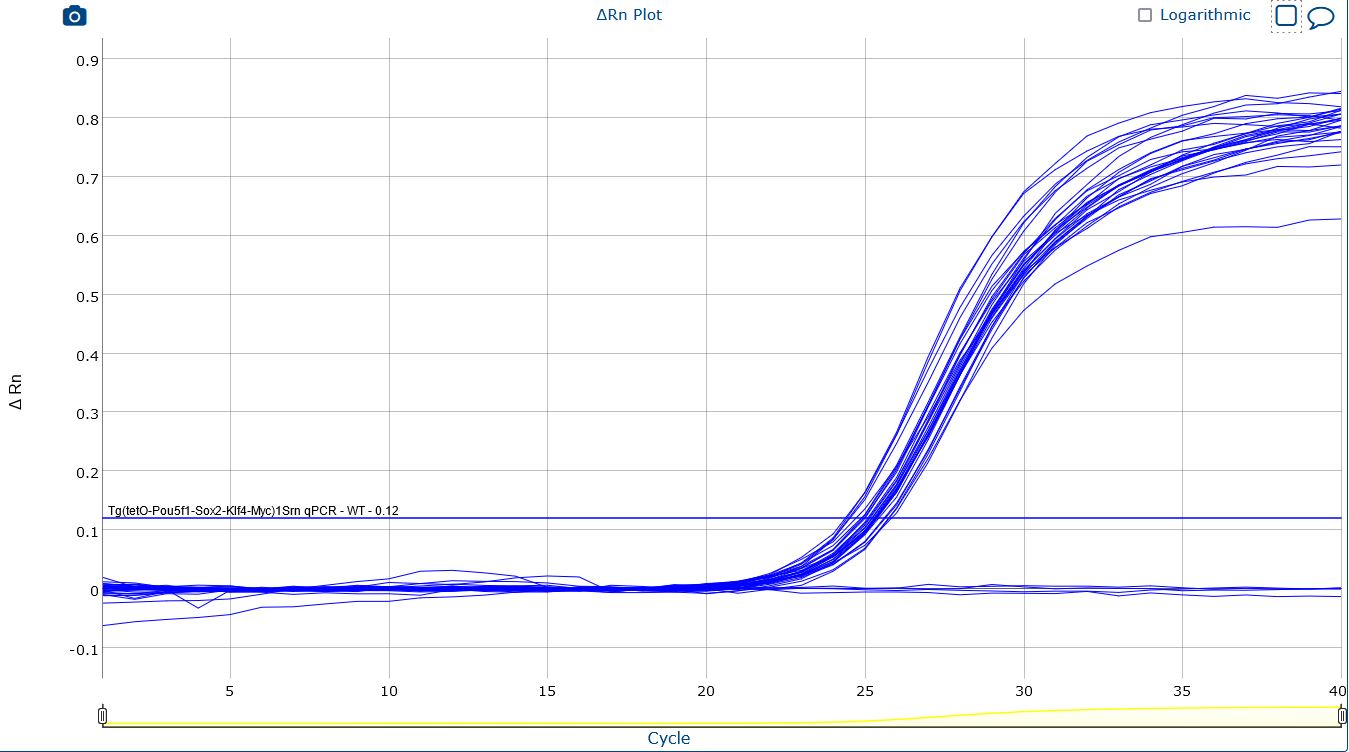Click the lowest curve's start at cycle 1
This screenshot has width=1349, height=752.
pyautogui.click(x=104, y=625)
